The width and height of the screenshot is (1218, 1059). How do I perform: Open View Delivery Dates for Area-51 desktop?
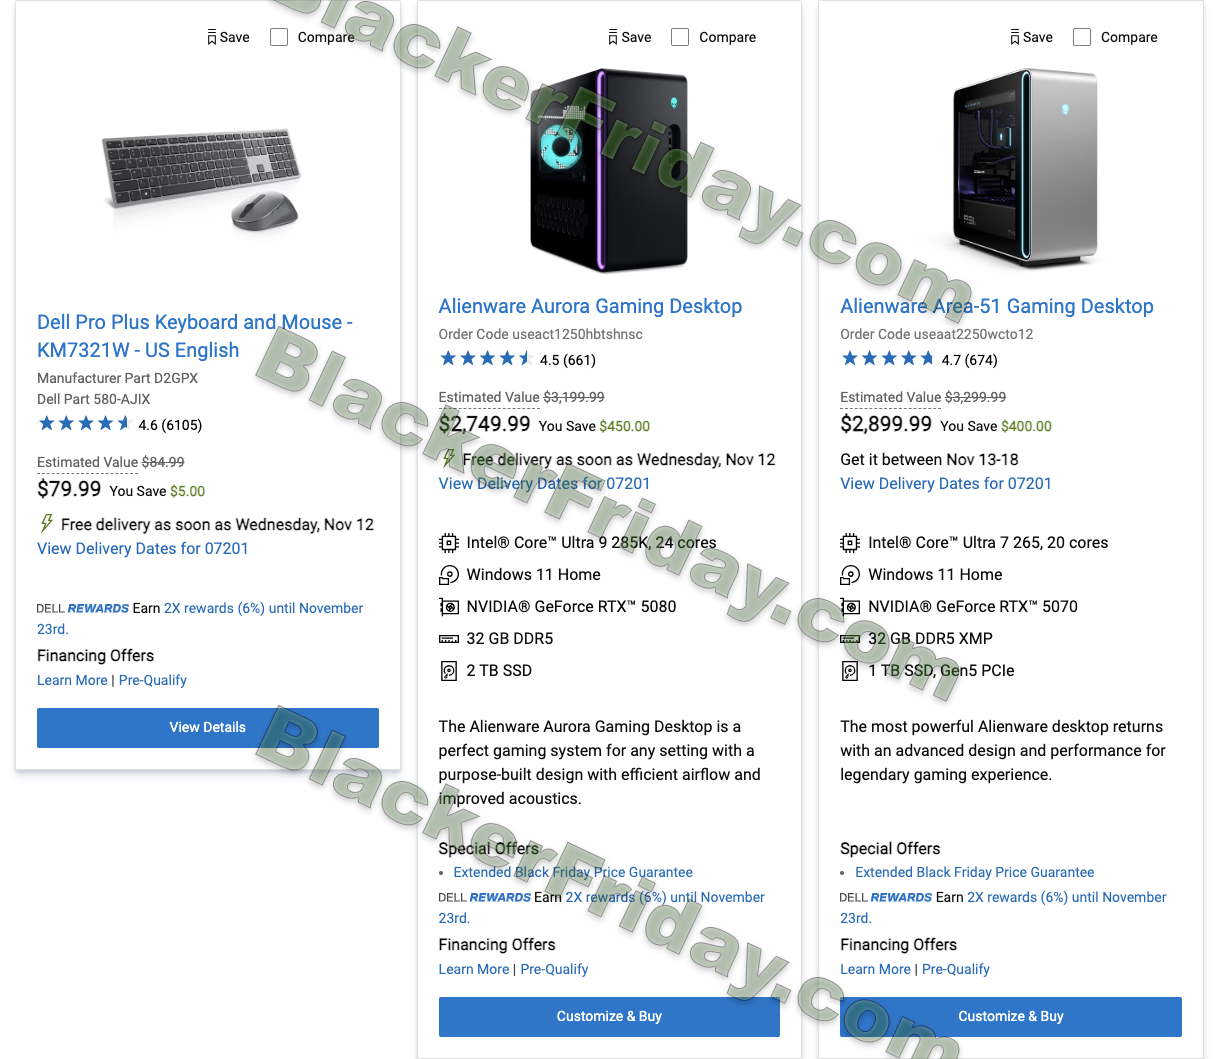(946, 484)
